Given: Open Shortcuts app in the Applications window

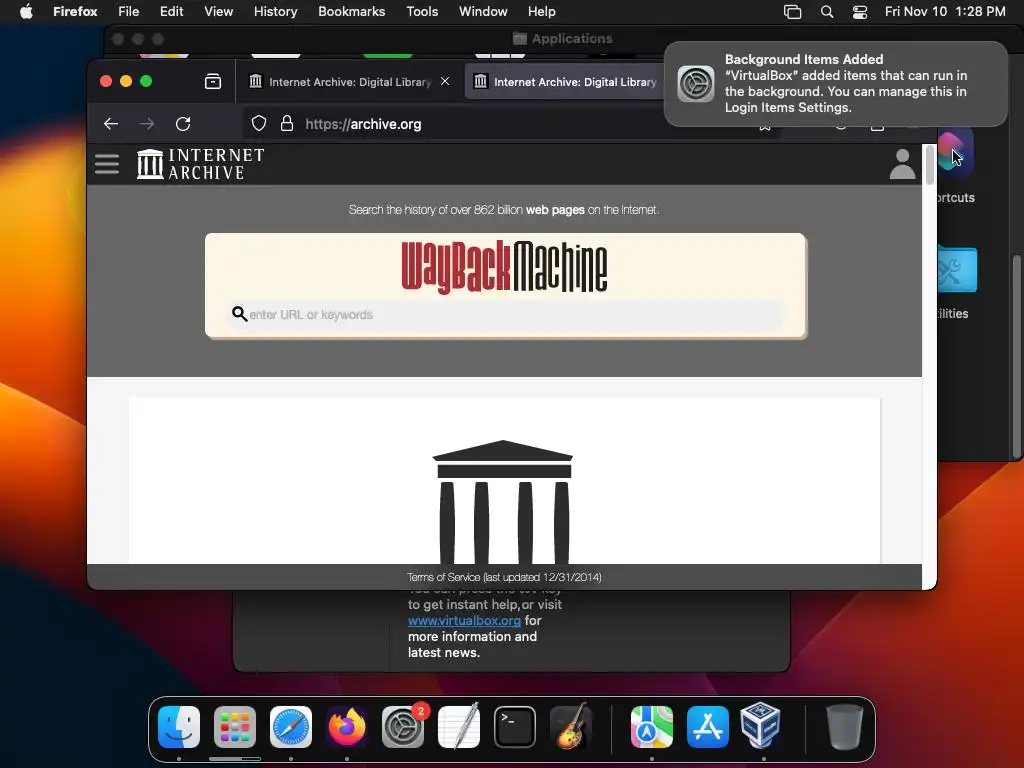Looking at the screenshot, I should [955, 152].
